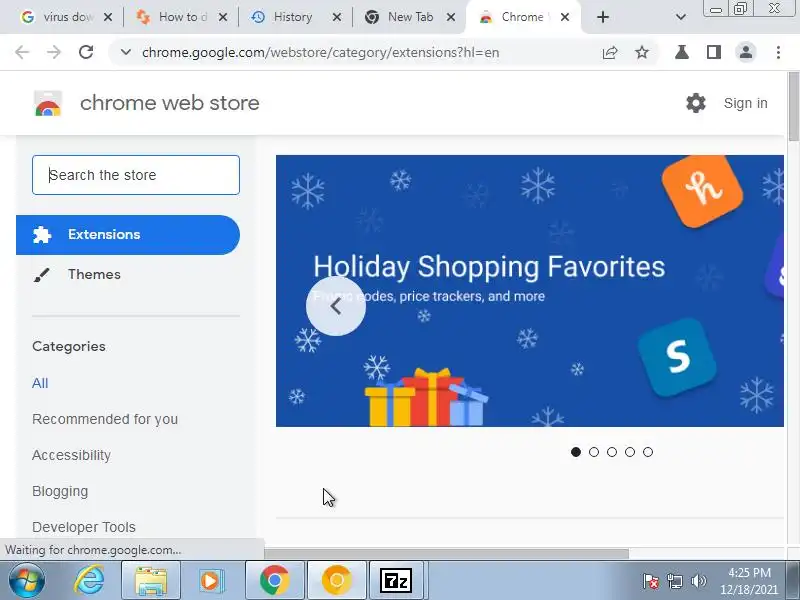
Task: Expand the site info chevron in address bar
Action: [x=126, y=52]
